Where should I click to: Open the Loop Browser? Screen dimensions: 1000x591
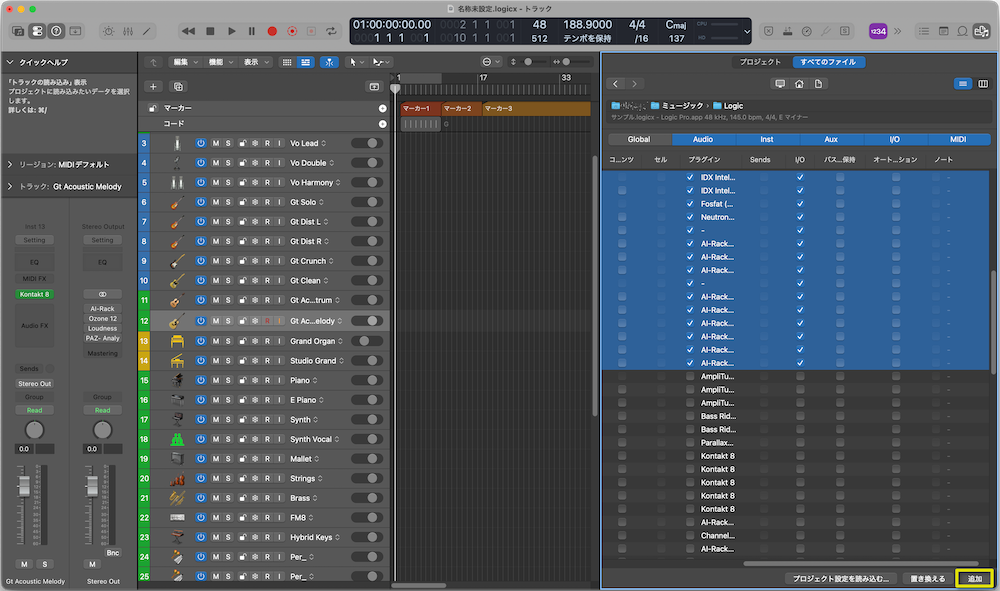962,31
